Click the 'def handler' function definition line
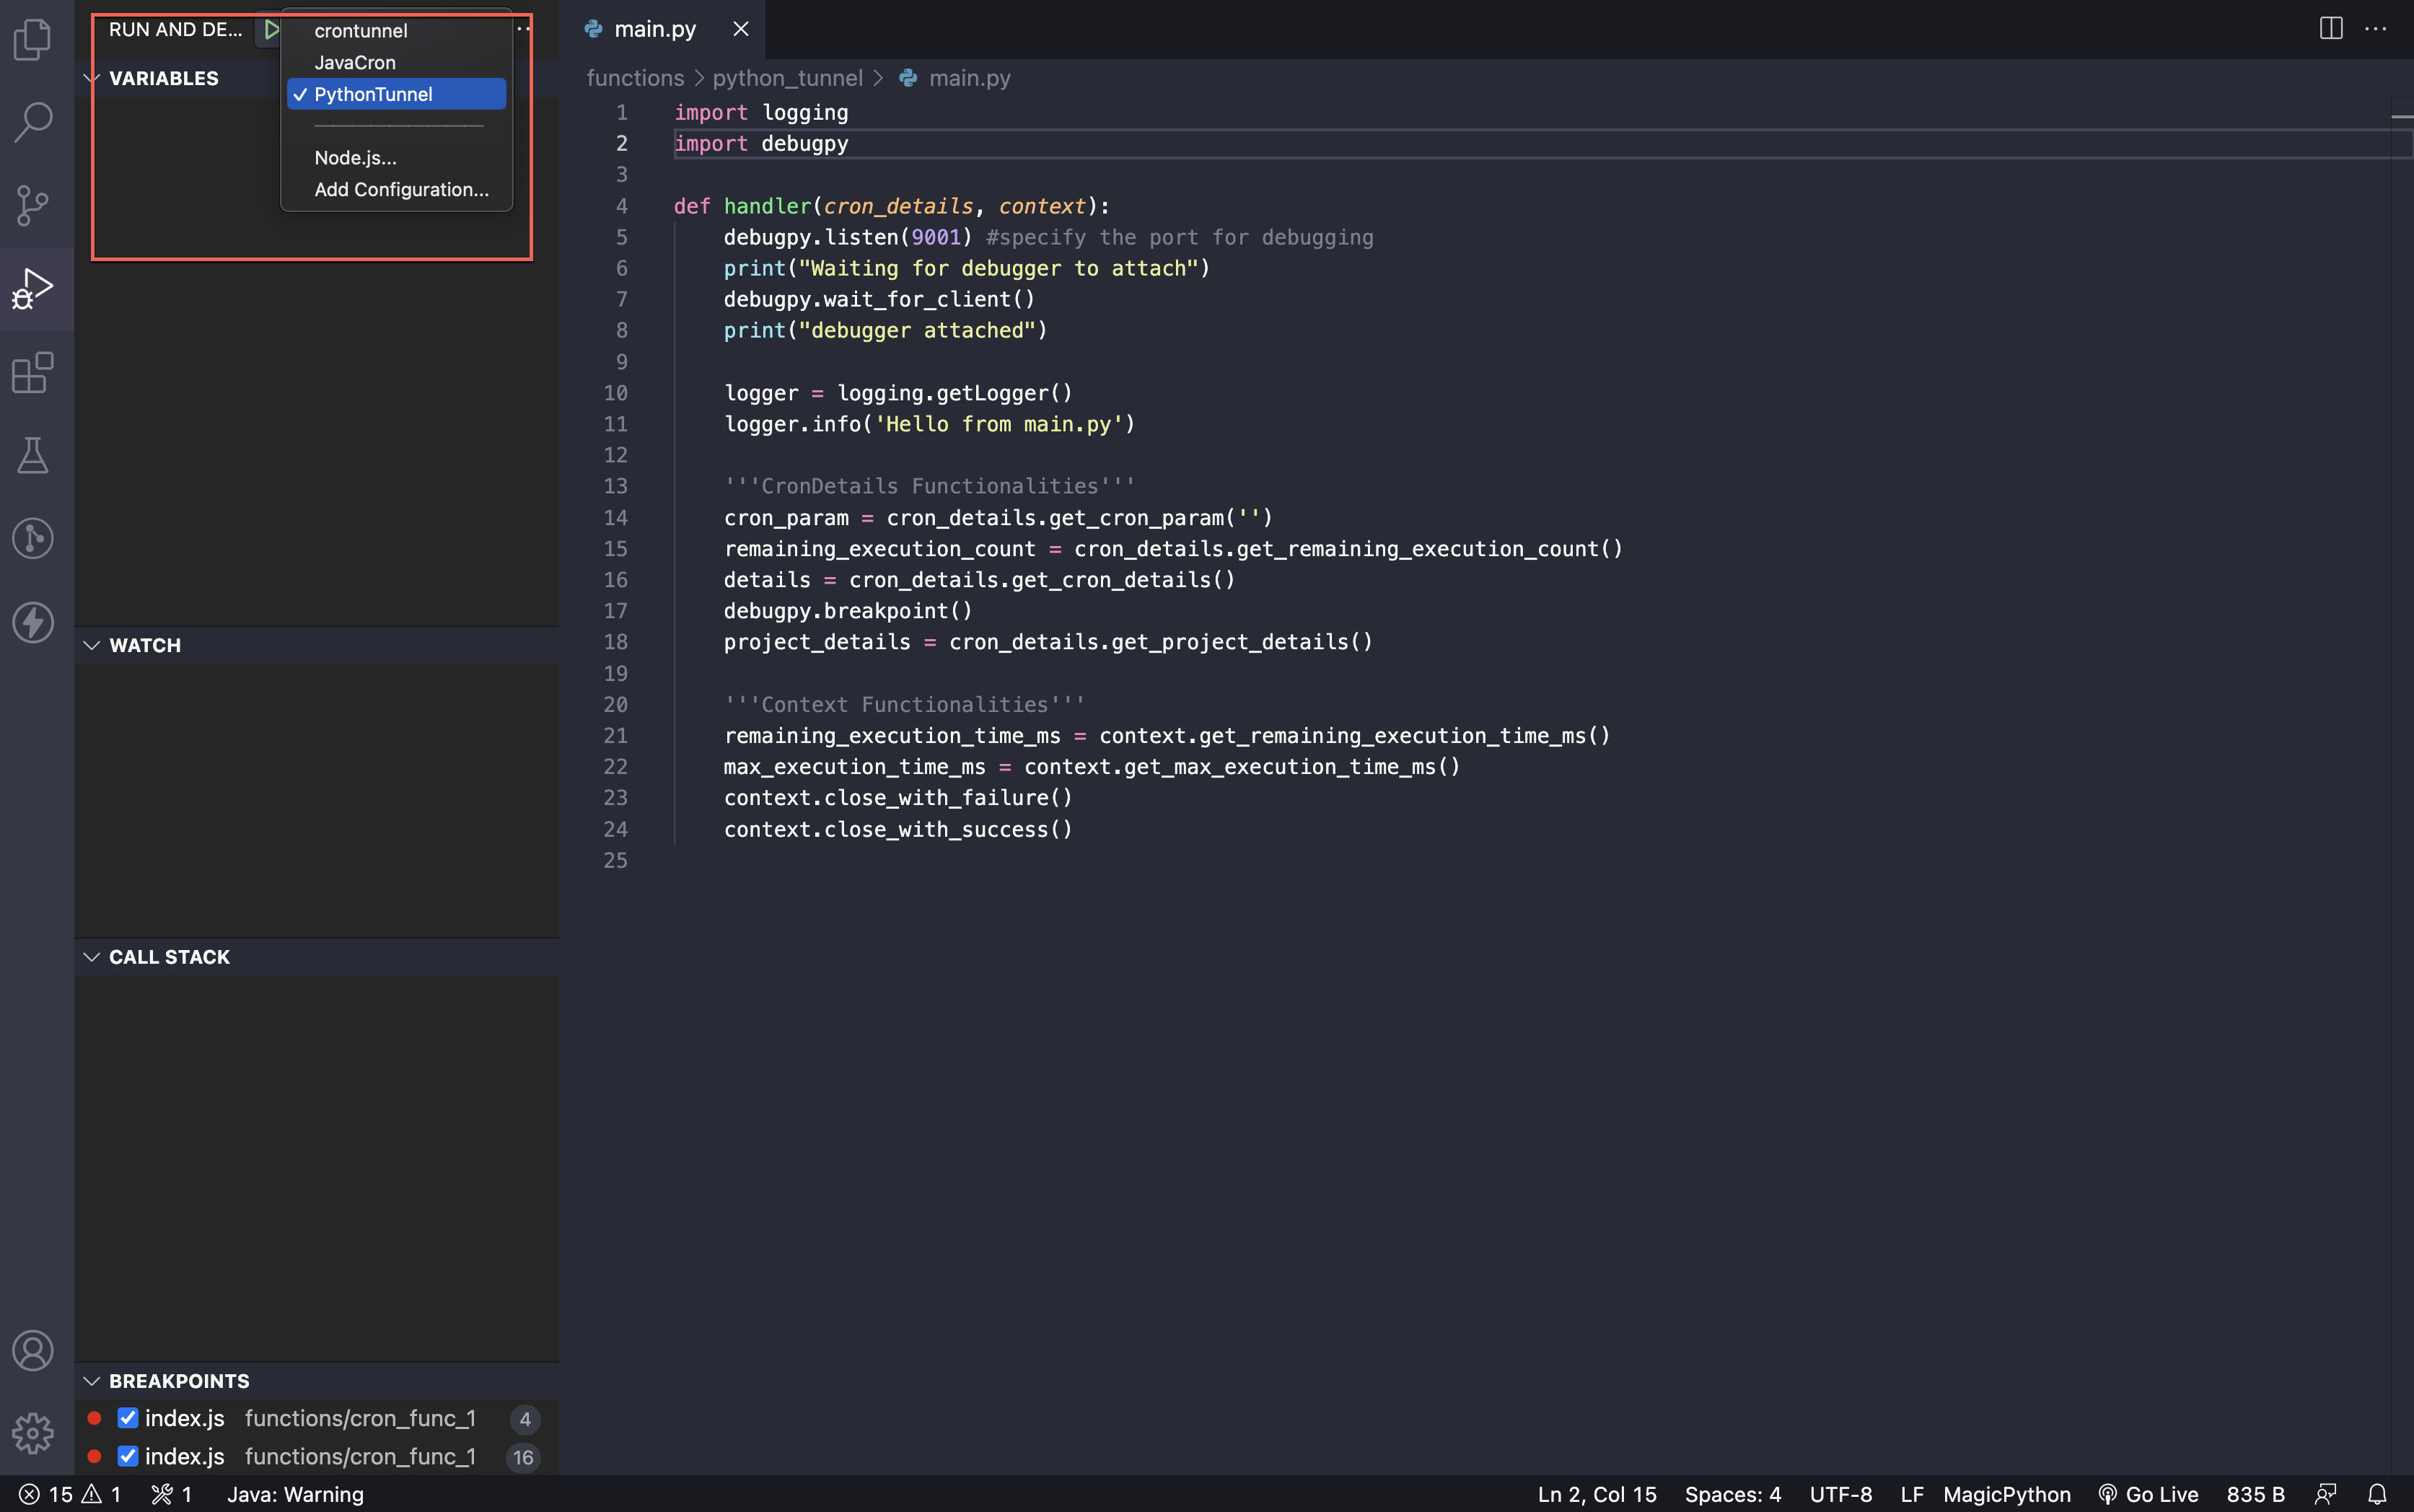The height and width of the screenshot is (1512, 2414). coord(891,206)
